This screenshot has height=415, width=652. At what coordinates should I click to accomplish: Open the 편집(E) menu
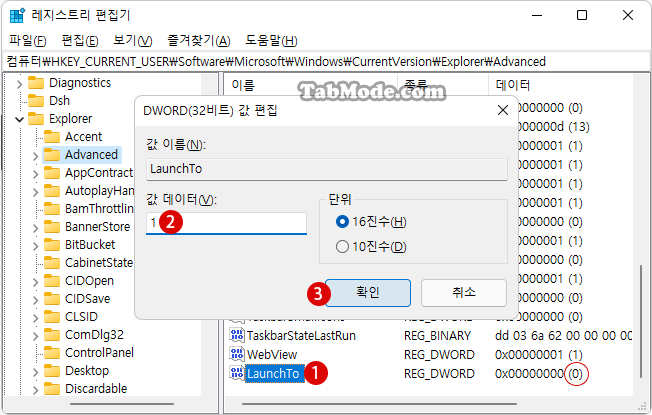(79, 40)
